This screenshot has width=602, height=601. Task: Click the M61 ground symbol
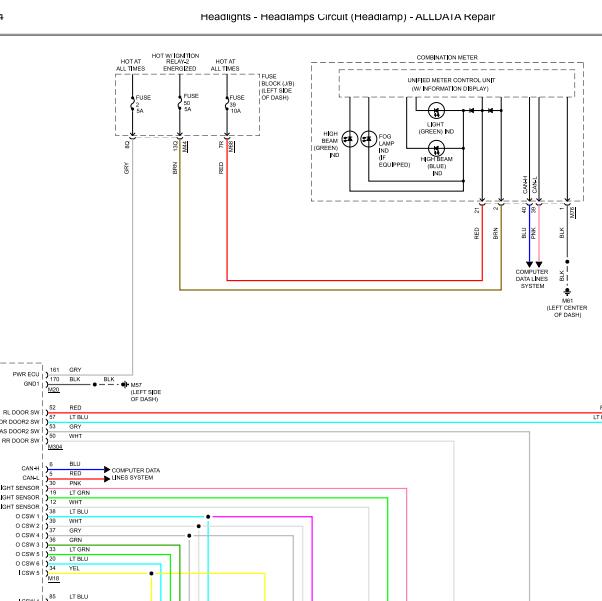[567, 292]
